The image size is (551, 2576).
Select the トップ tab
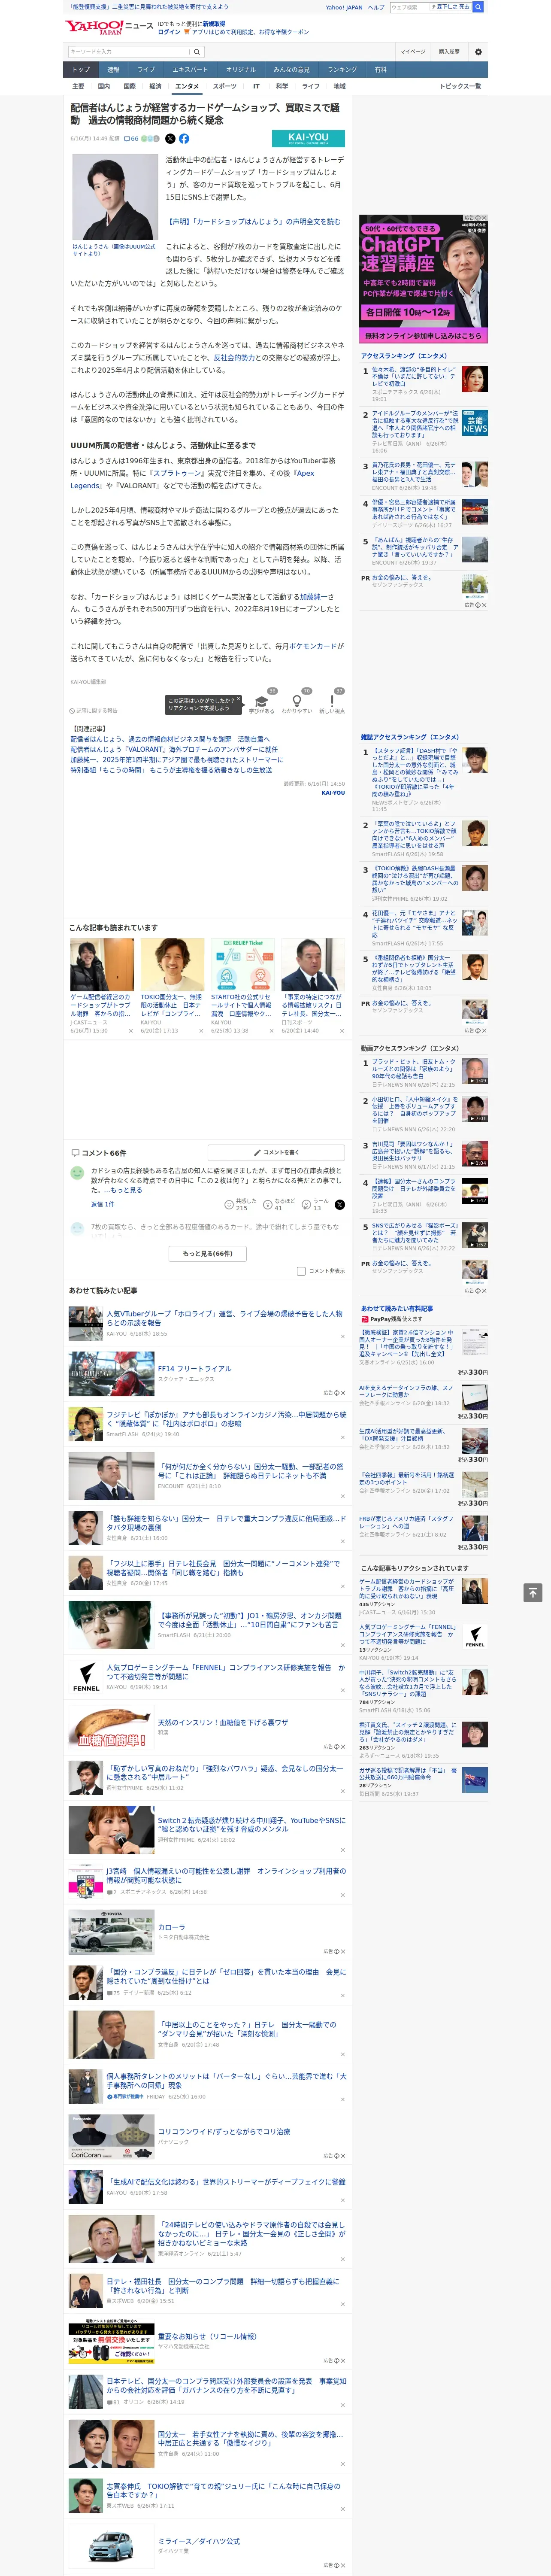pyautogui.click(x=81, y=70)
